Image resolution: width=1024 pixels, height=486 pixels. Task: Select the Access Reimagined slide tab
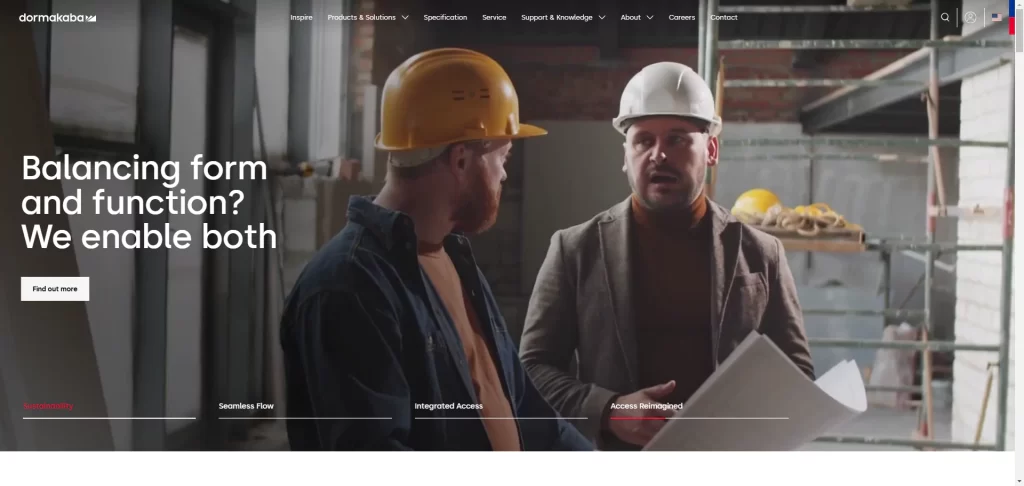point(647,406)
